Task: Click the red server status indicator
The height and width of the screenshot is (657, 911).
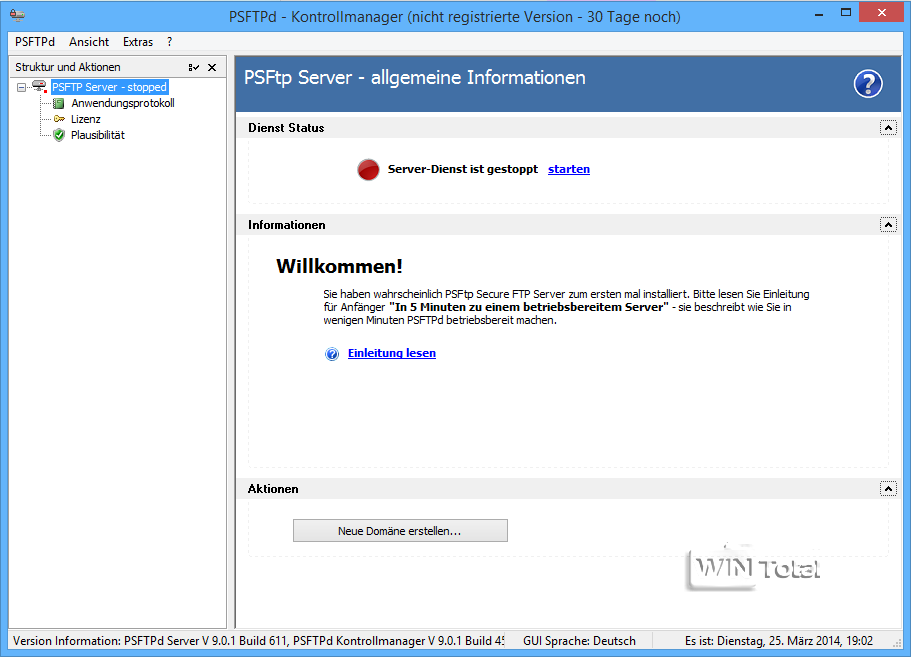Action: tap(368, 170)
